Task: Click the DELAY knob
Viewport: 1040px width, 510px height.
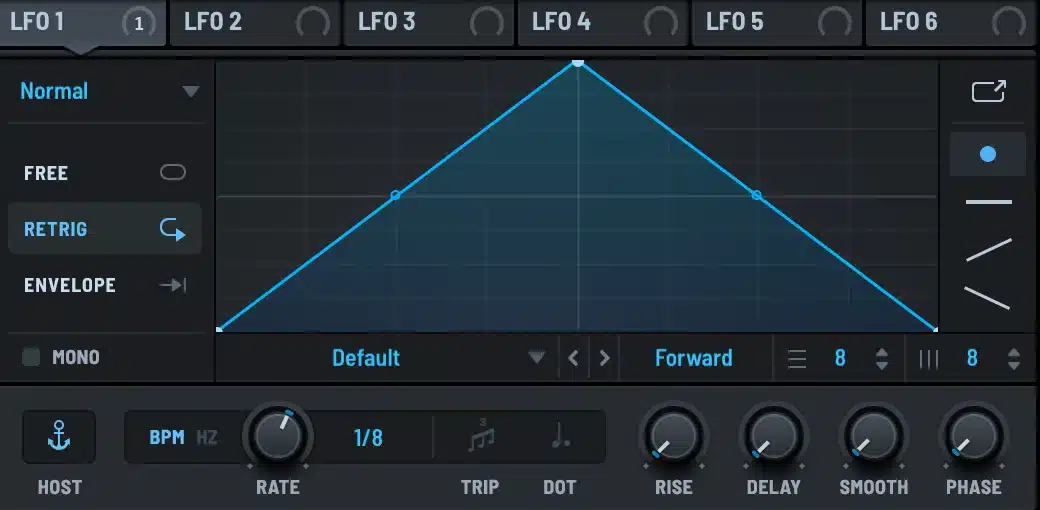Action: point(773,436)
